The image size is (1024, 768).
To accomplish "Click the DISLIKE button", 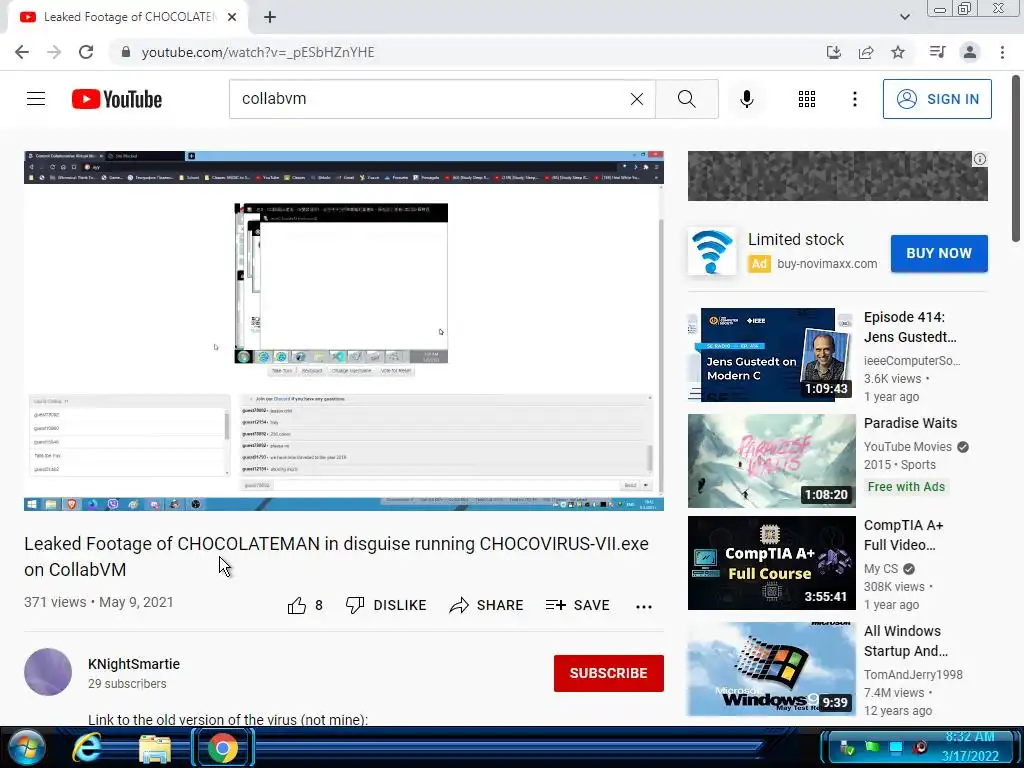I will pyautogui.click(x=386, y=605).
